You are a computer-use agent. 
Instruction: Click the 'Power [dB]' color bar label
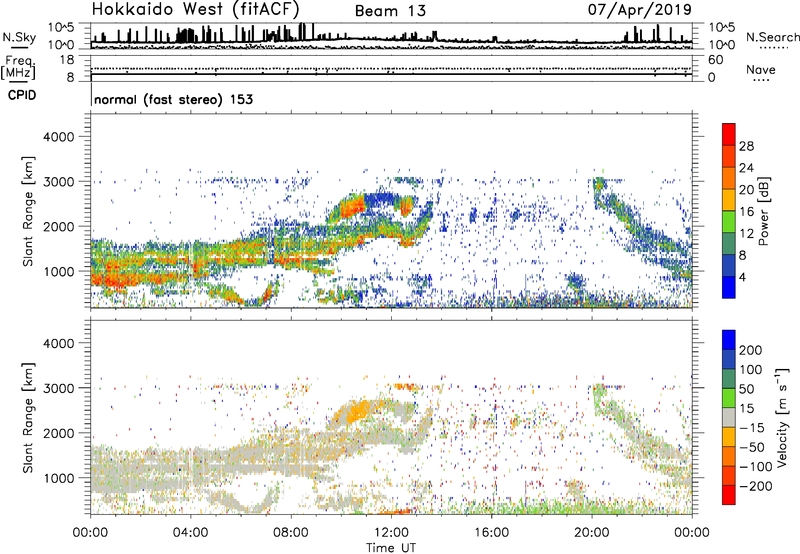pos(764,211)
